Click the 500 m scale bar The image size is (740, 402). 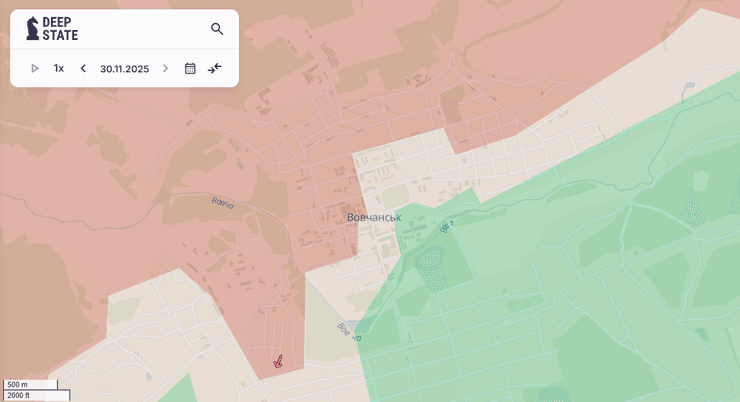[30, 384]
